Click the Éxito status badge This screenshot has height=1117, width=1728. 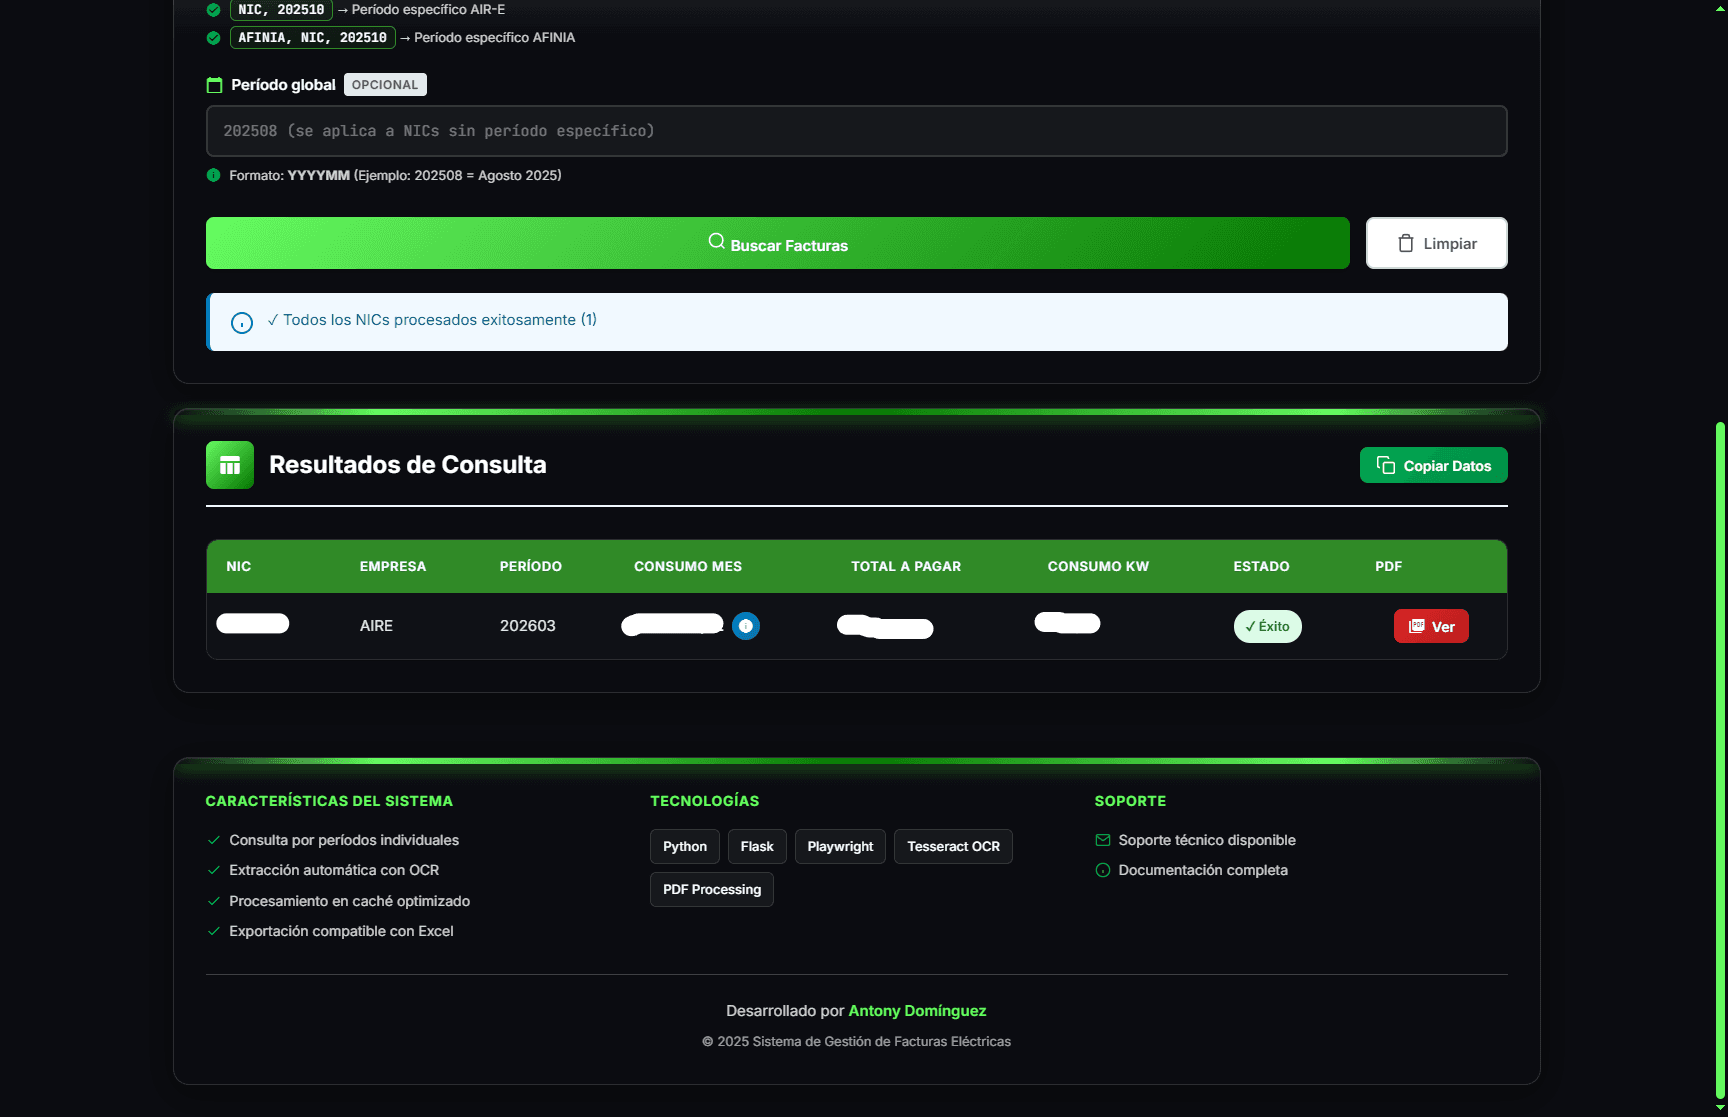(1267, 626)
